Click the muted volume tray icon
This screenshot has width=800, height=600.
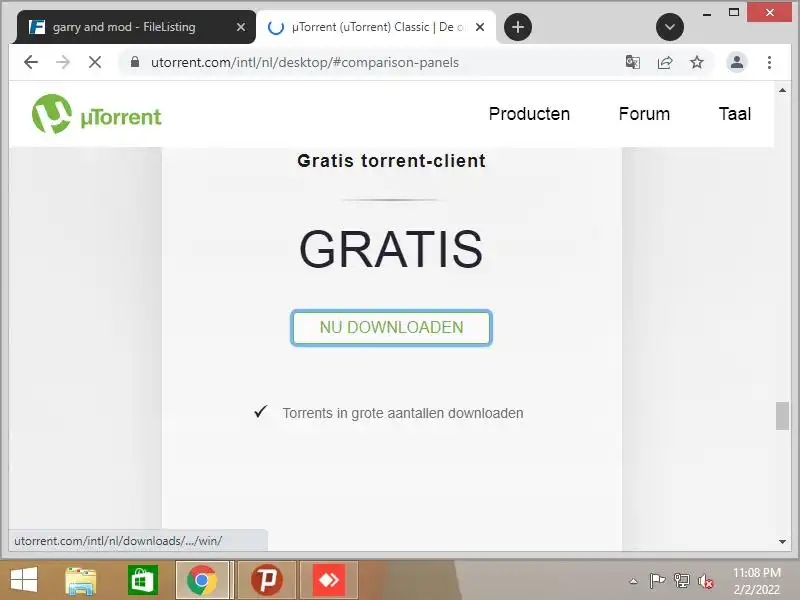706,581
